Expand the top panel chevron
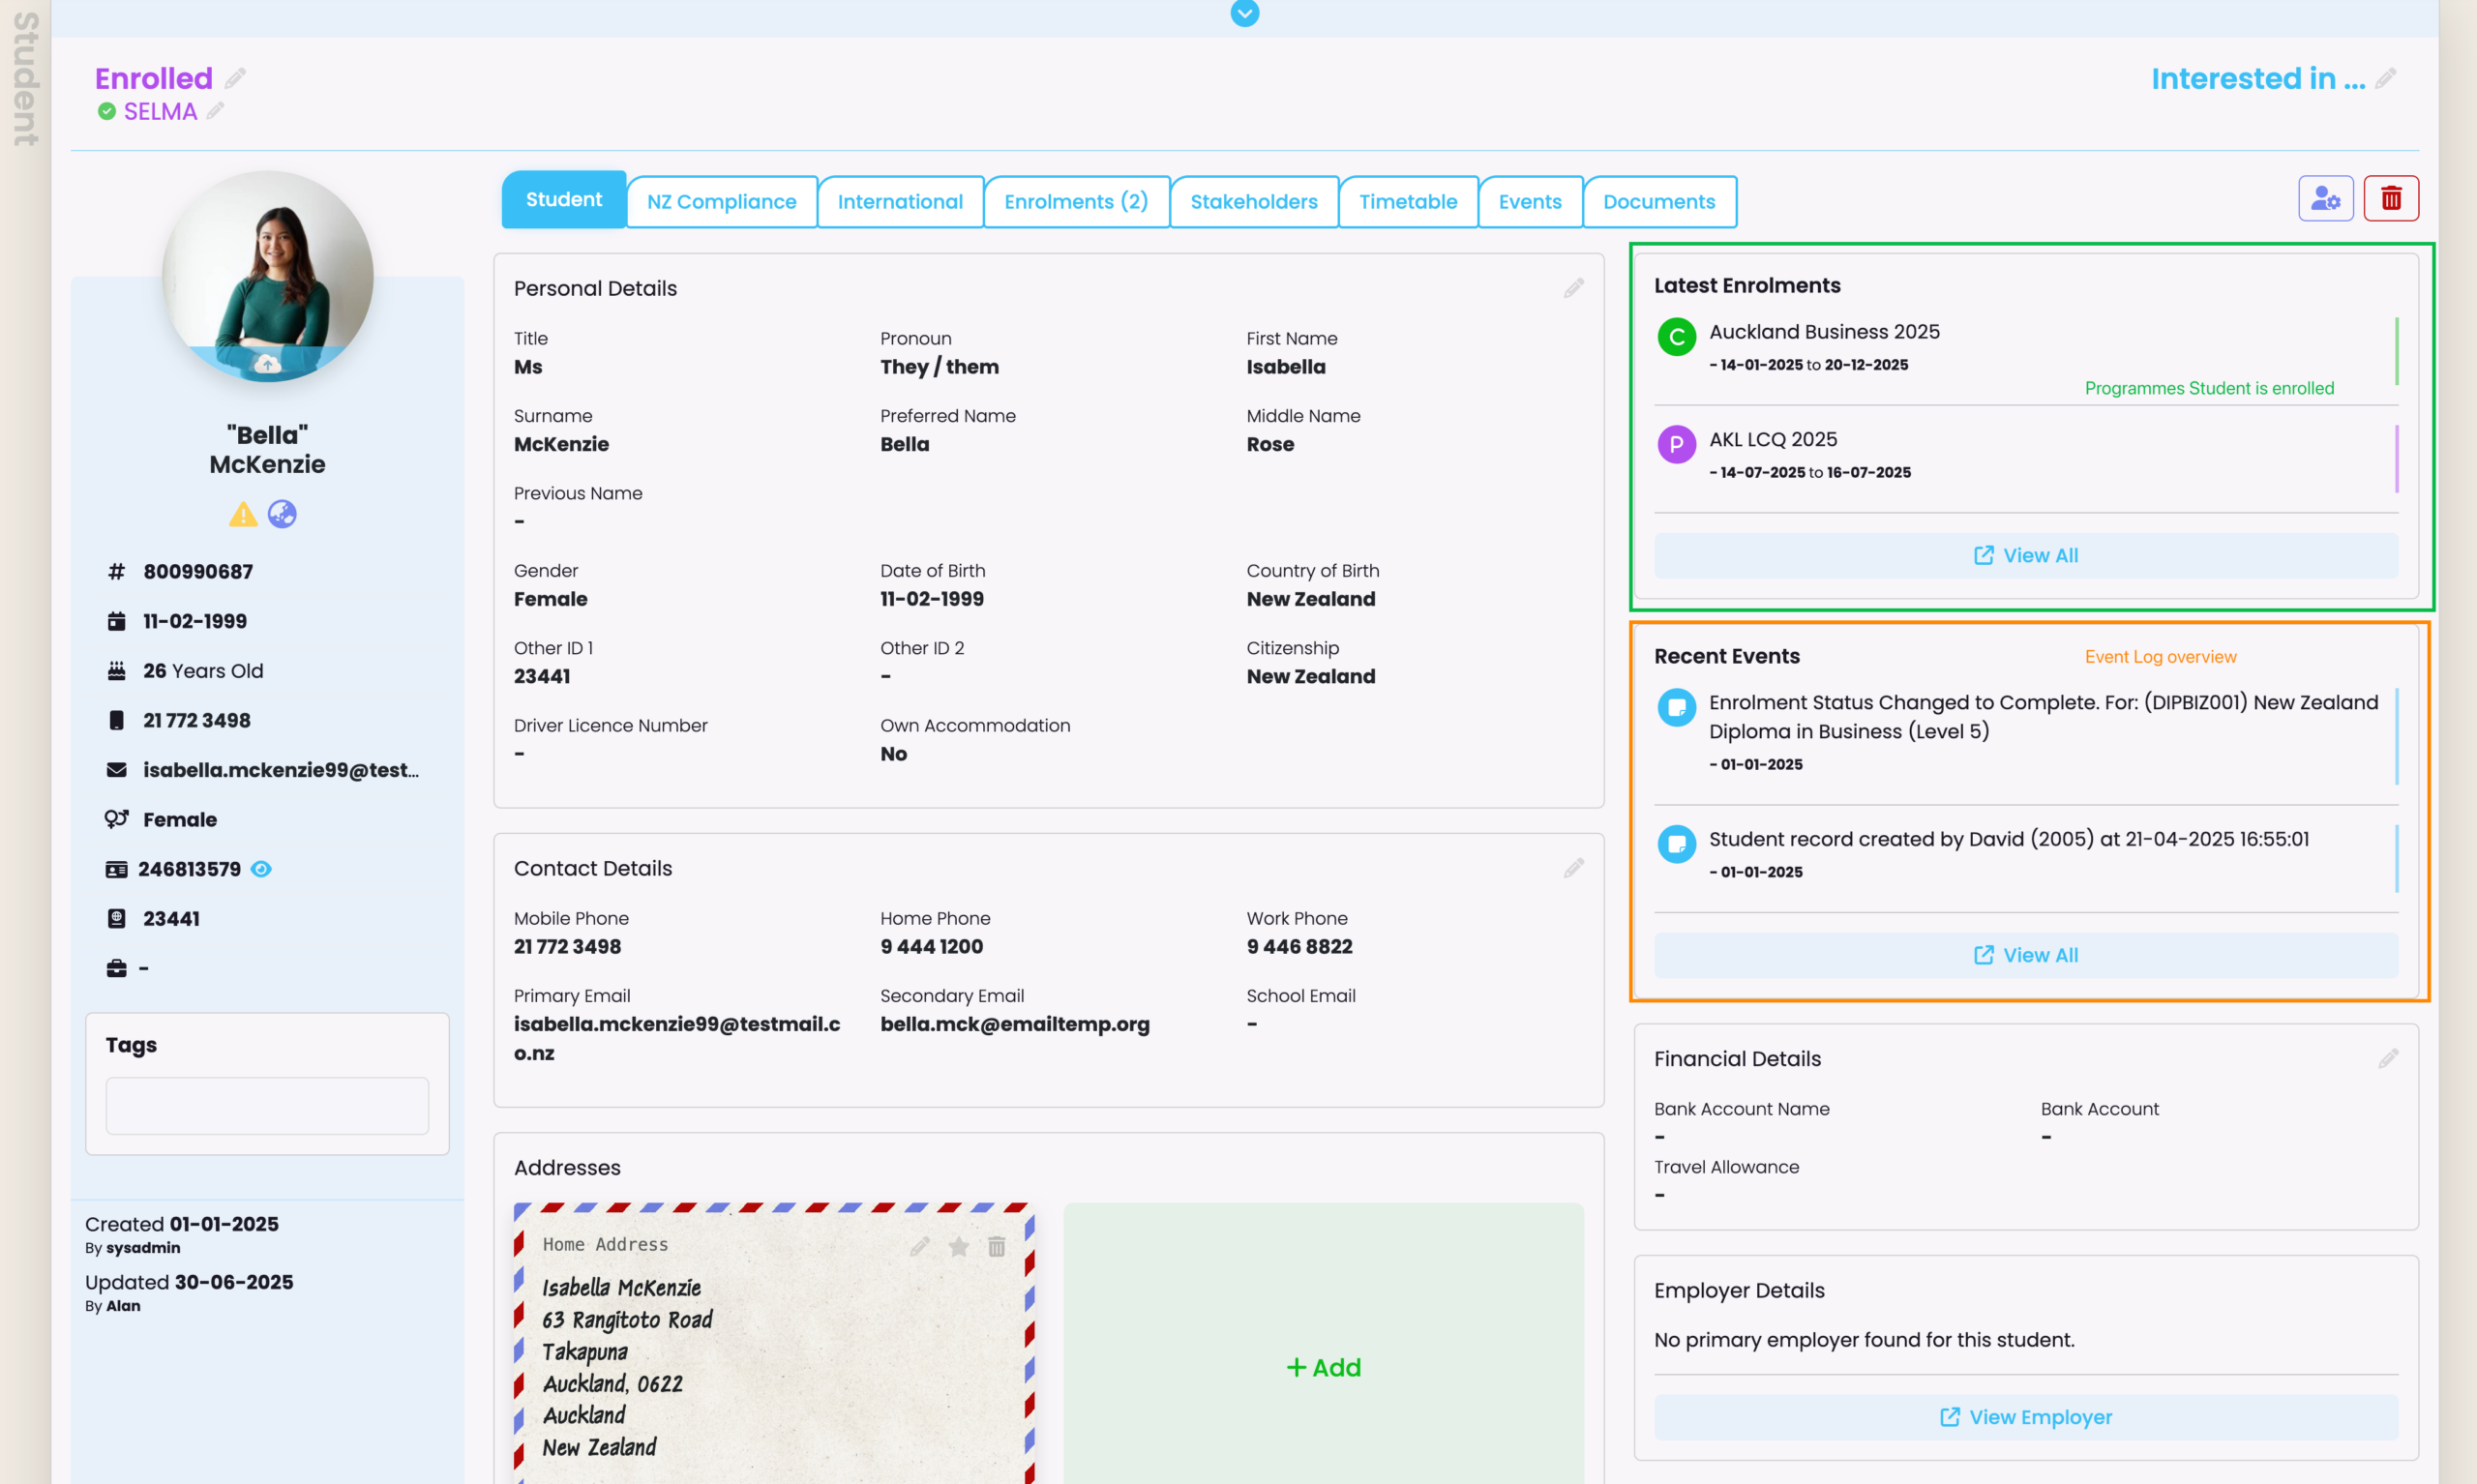The image size is (2477, 1484). pyautogui.click(x=1244, y=13)
